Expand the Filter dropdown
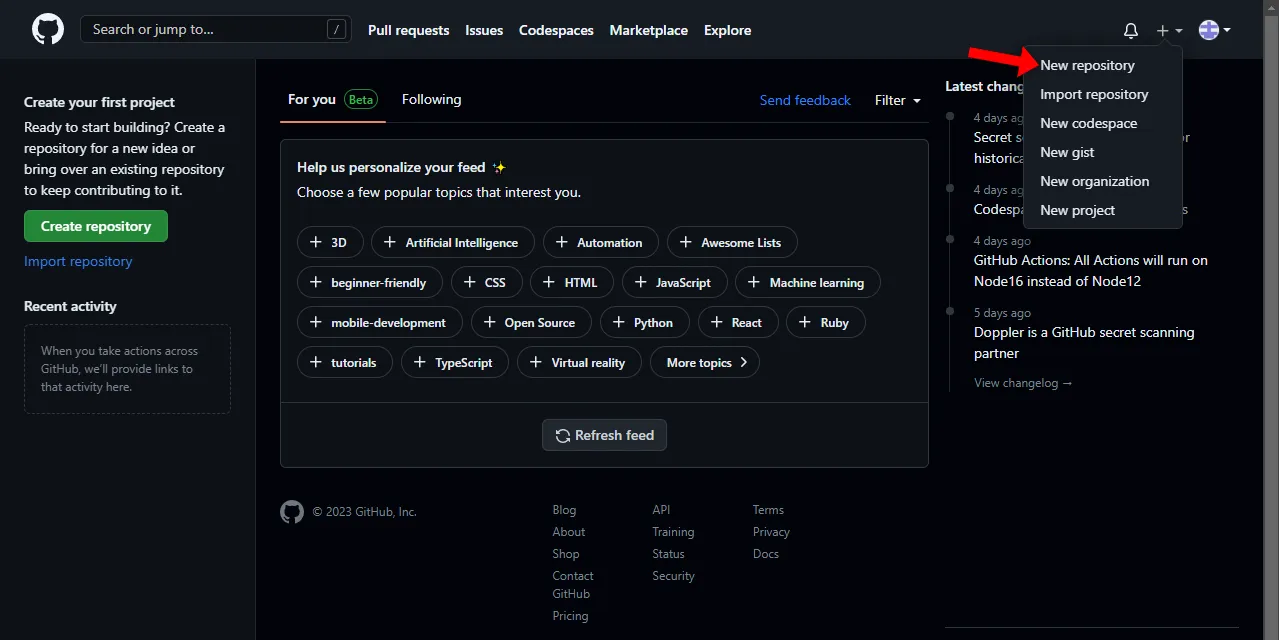Image resolution: width=1279 pixels, height=640 pixels. 898,100
